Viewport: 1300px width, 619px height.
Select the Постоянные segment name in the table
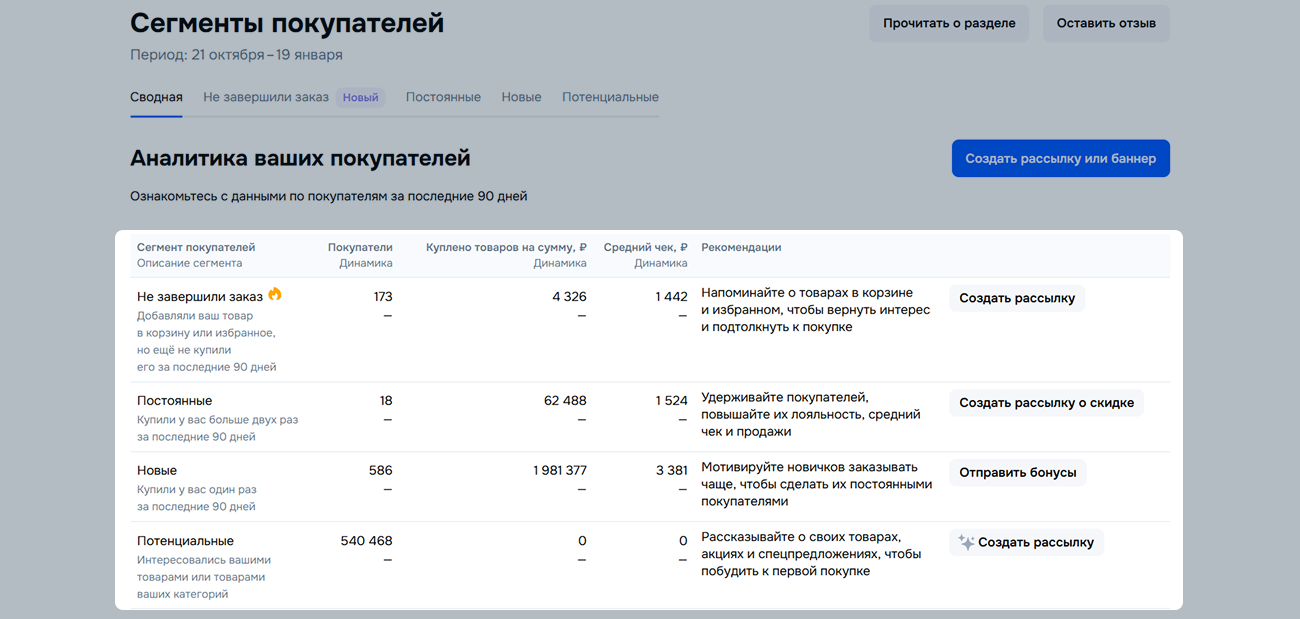175,401
